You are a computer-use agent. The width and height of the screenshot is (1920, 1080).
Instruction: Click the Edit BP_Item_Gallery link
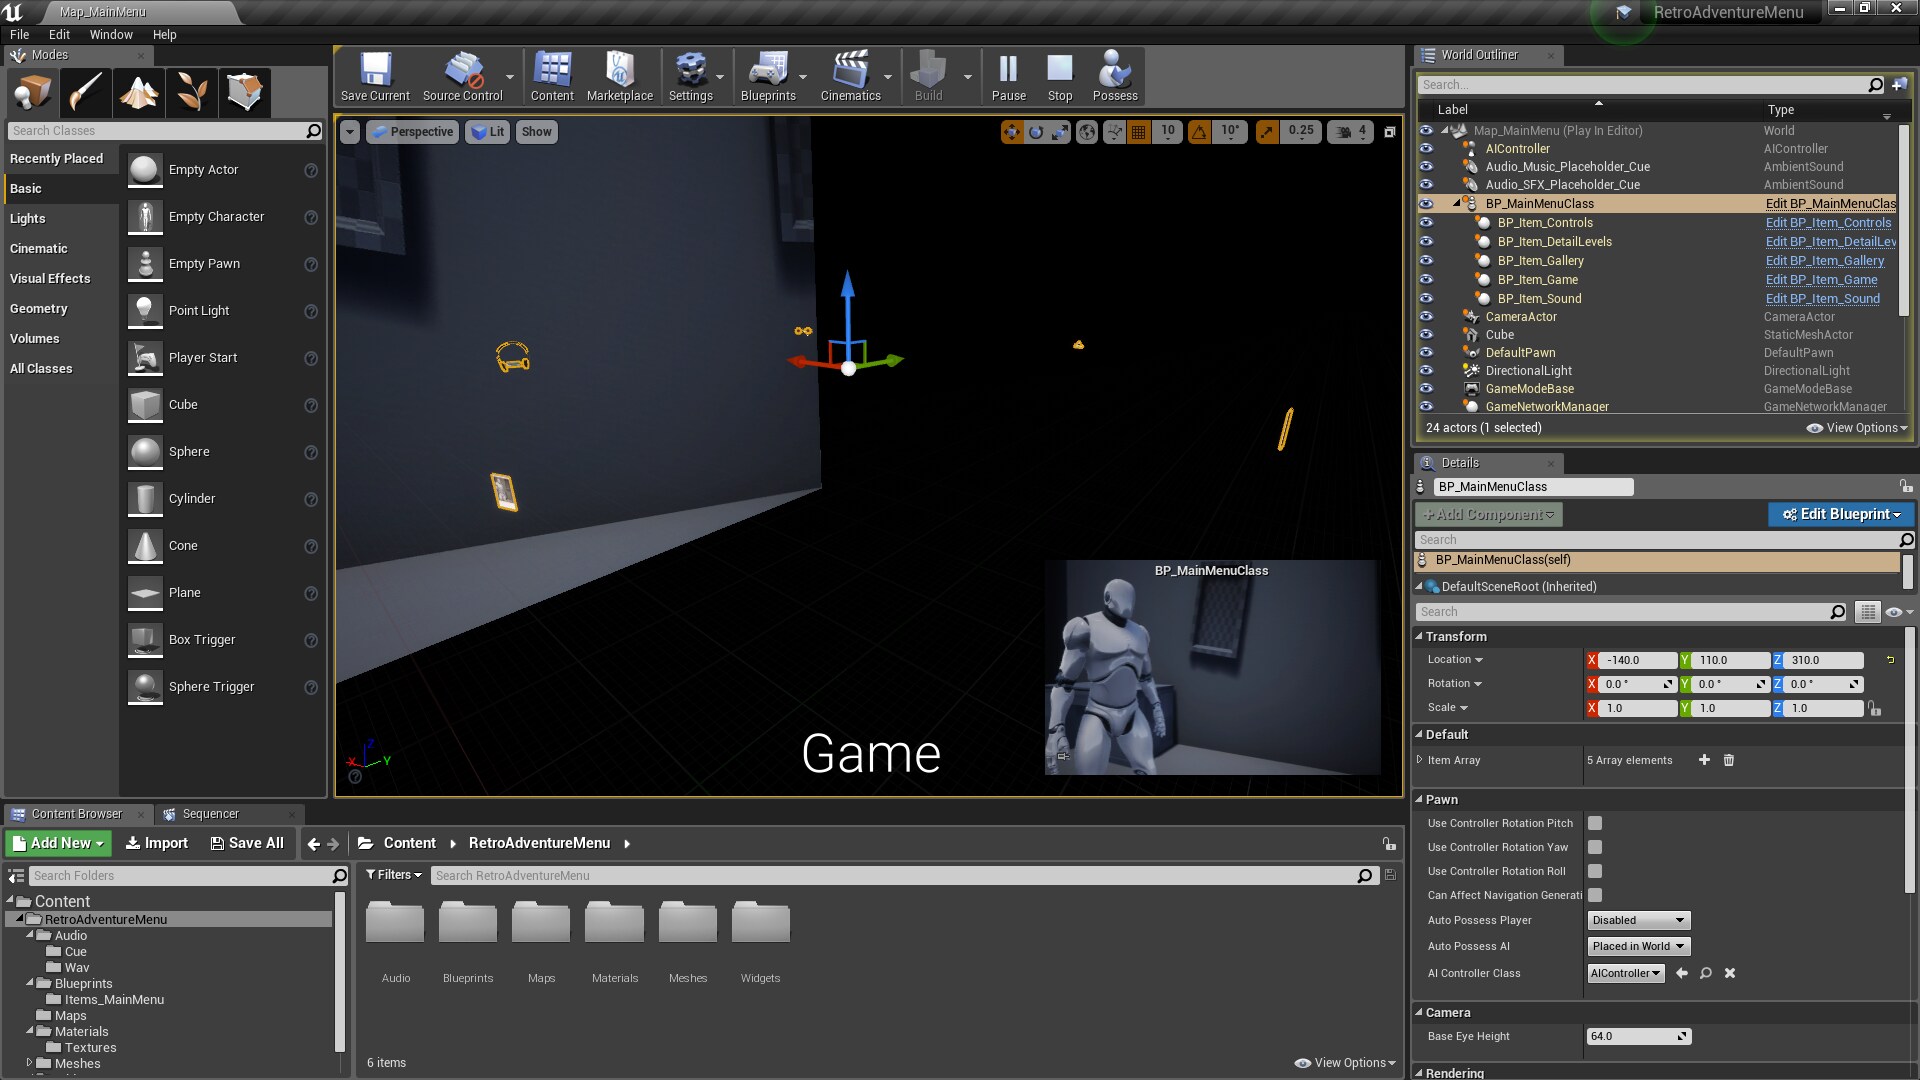point(1824,261)
